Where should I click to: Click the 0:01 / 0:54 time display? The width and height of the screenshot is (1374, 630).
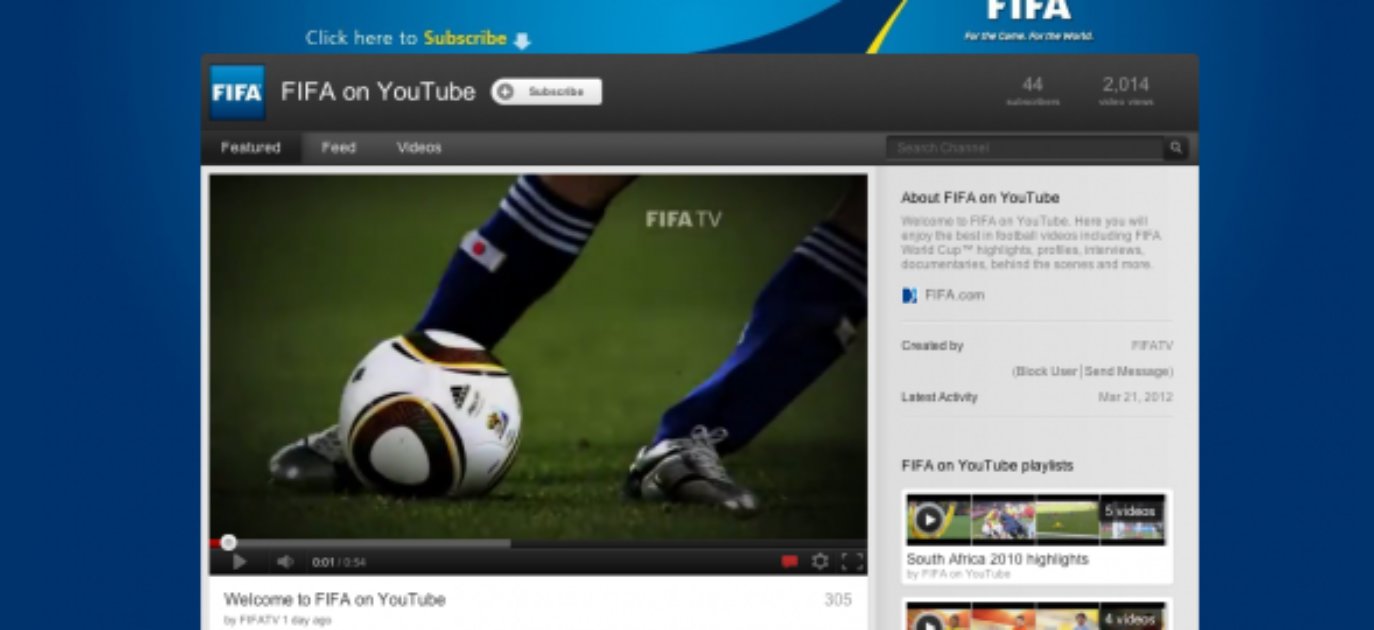[x=339, y=563]
